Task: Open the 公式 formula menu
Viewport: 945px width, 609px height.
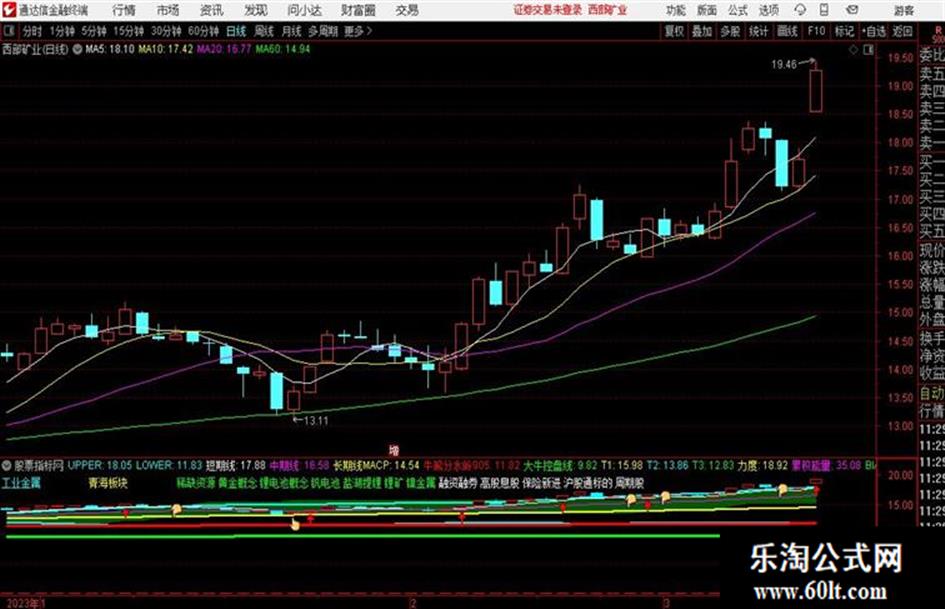Action: (738, 10)
